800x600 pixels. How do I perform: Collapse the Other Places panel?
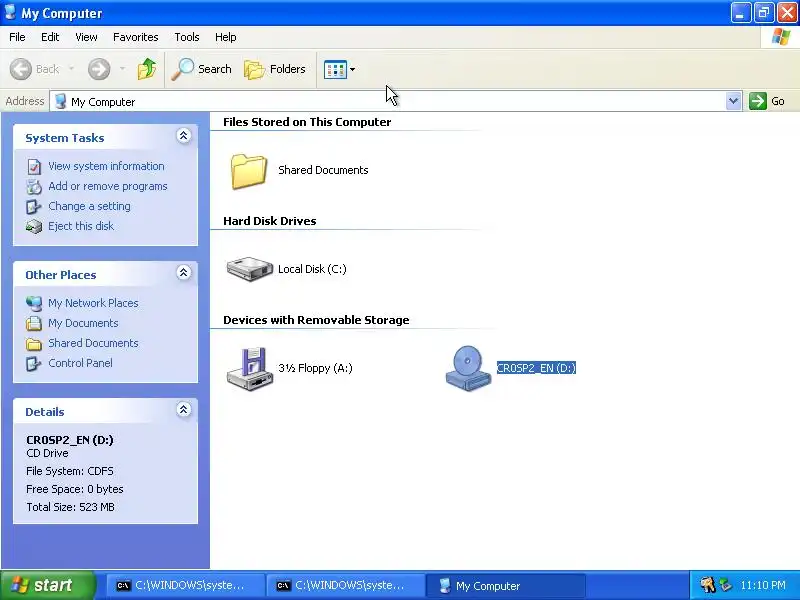point(184,272)
